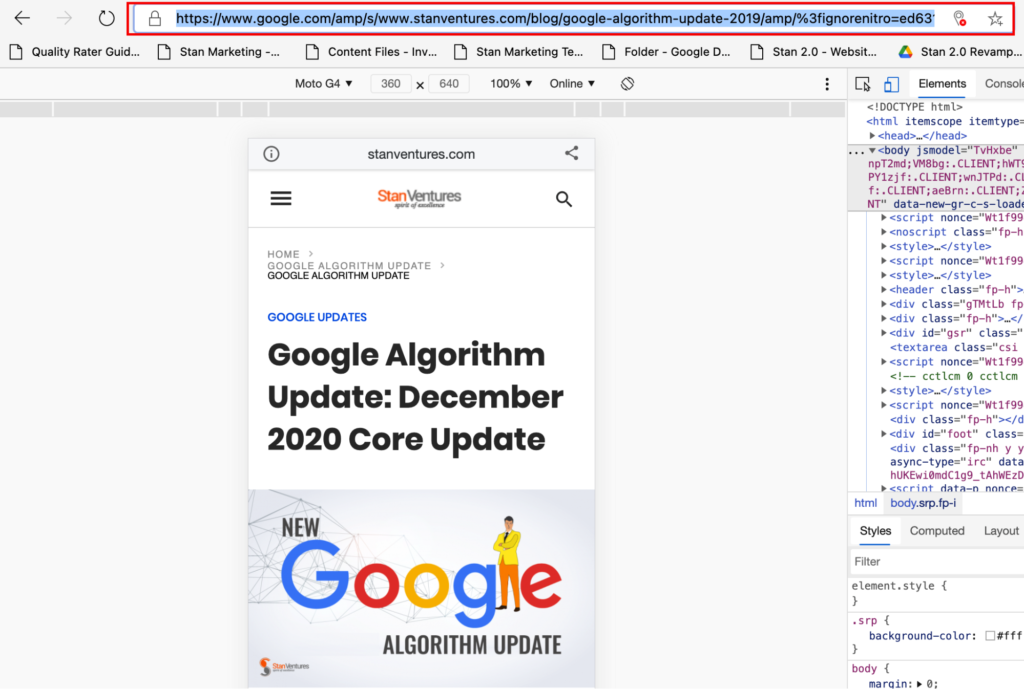The image size is (1024, 689).
Task: Click the browser back arrow
Action: pyautogui.click(x=22, y=18)
